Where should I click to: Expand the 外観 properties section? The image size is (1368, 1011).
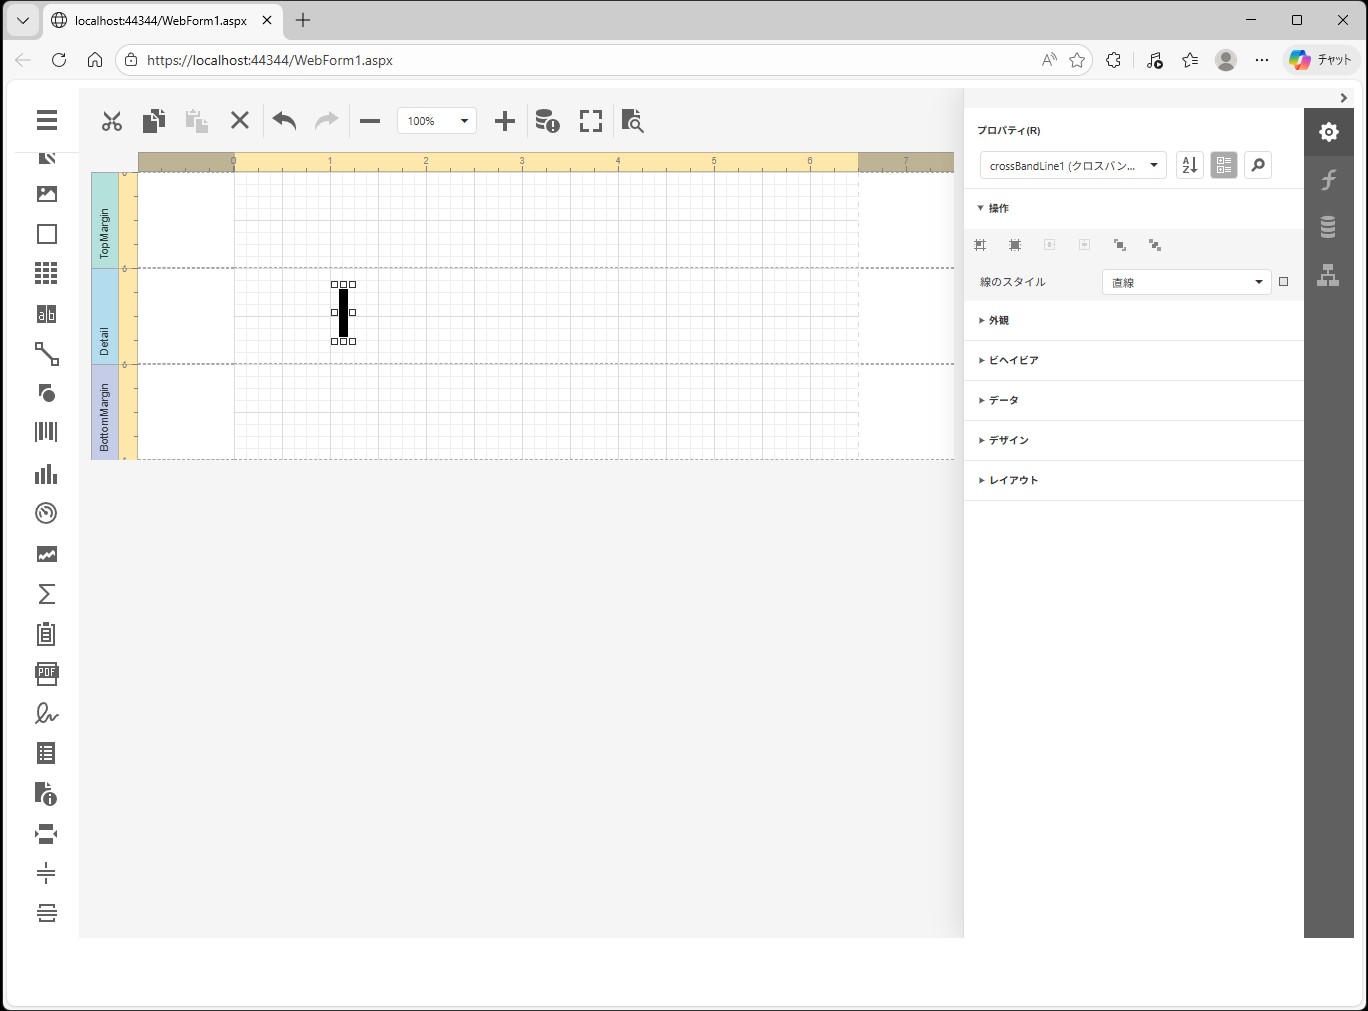[x=998, y=320]
